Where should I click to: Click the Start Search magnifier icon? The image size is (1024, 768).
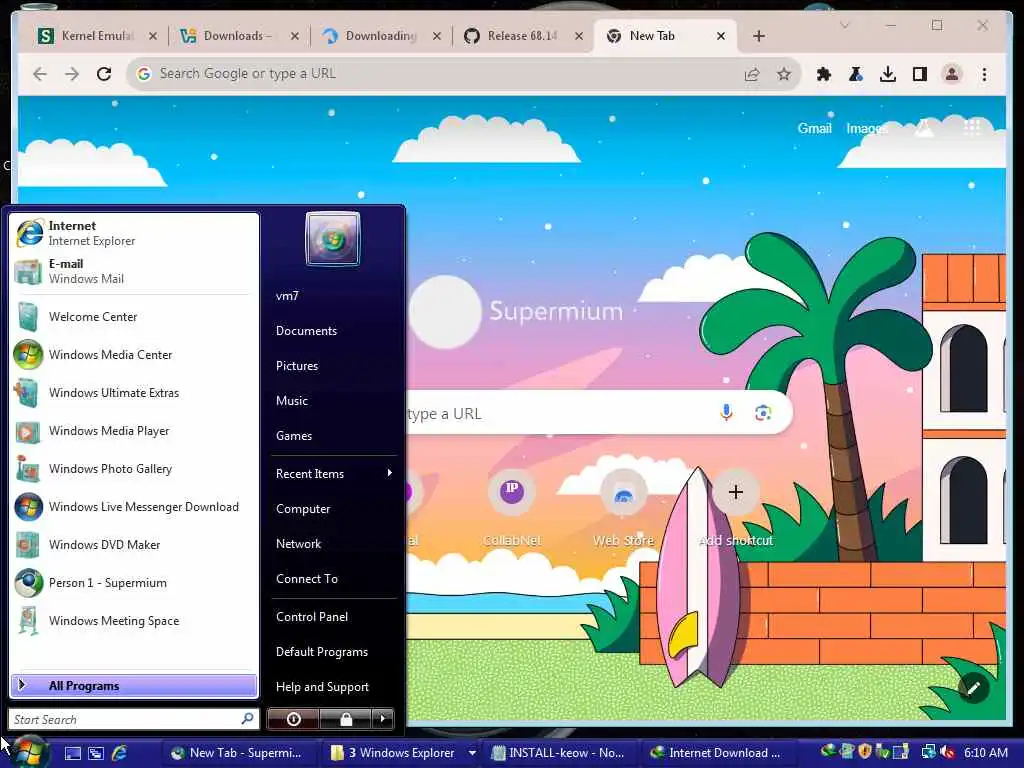point(248,719)
